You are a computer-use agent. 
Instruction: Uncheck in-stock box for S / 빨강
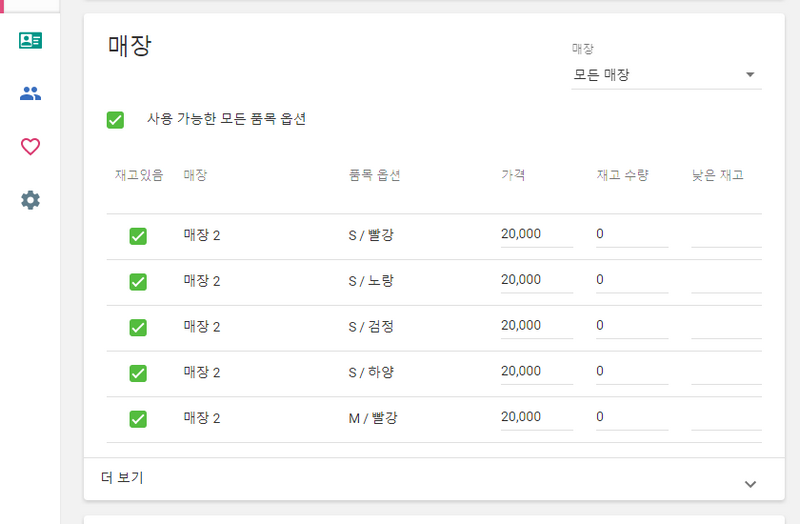coord(138,236)
